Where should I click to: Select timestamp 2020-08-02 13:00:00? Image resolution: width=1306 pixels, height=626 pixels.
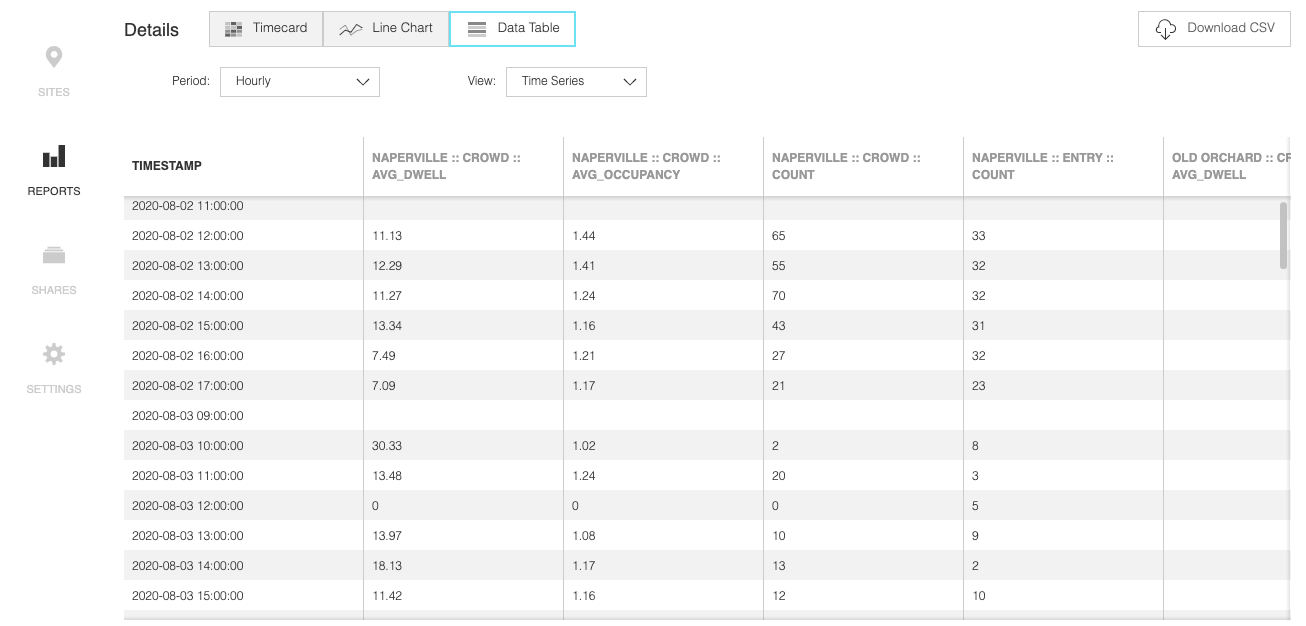point(188,266)
